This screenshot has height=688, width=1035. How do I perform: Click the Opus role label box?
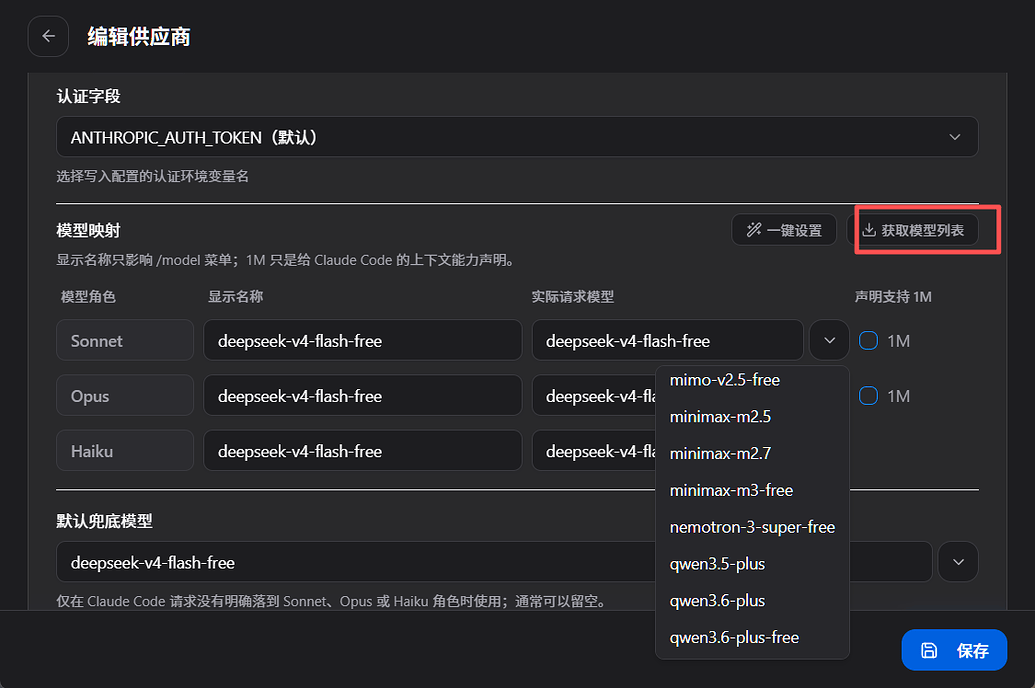point(125,396)
